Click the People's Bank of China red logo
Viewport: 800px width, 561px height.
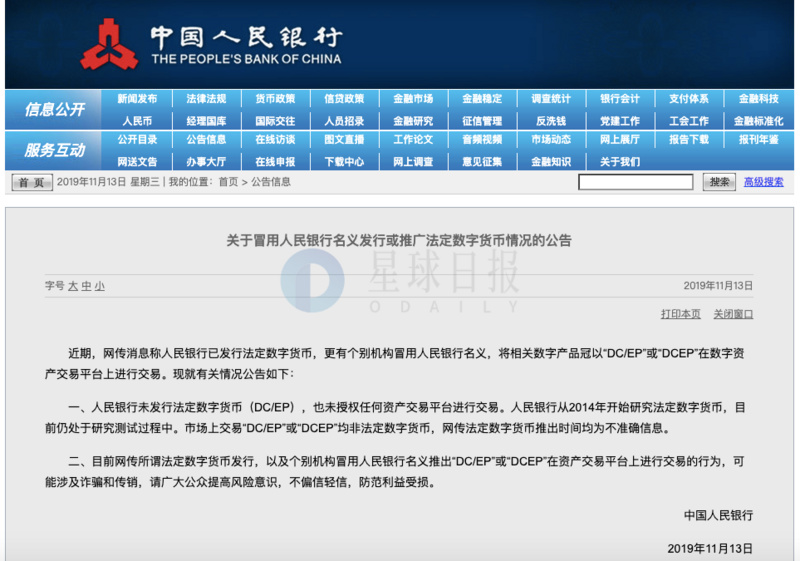pyautogui.click(x=109, y=44)
